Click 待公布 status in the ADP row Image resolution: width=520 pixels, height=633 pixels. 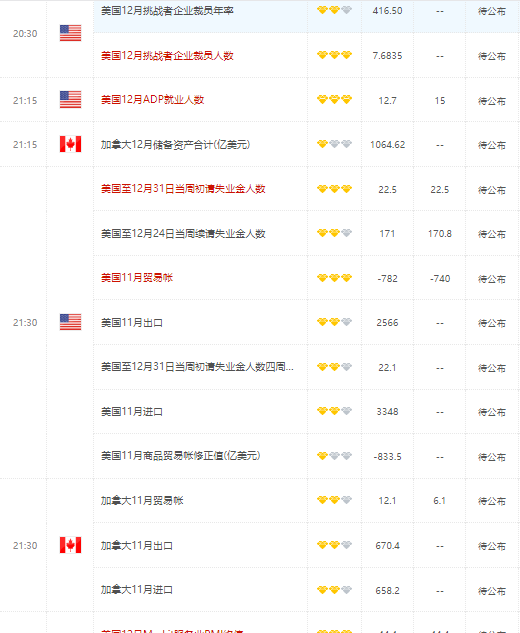coord(492,101)
